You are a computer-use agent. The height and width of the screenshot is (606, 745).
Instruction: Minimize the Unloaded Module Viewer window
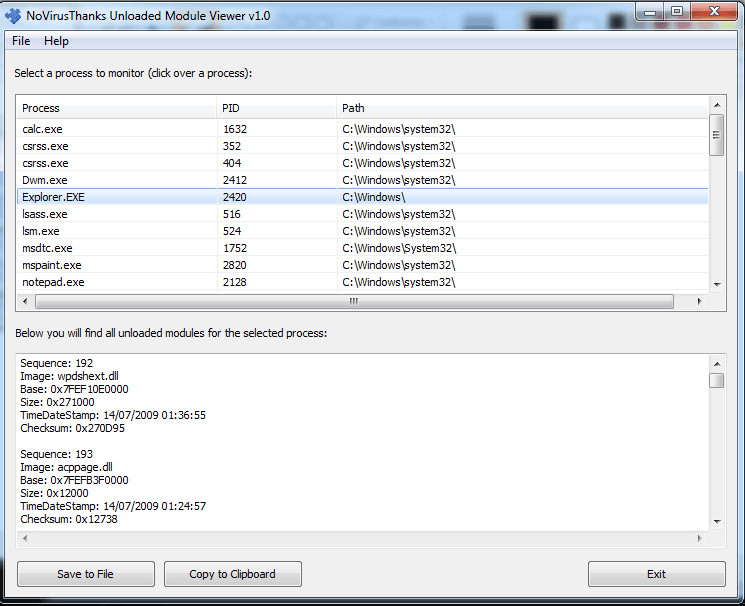(650, 12)
